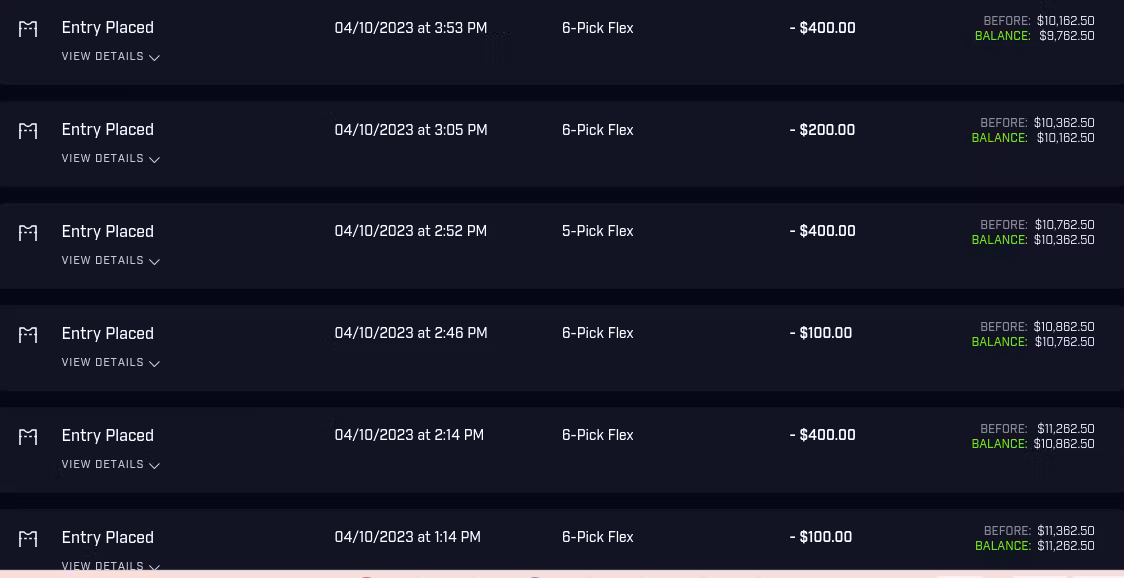
Task: Click the $9,762.50 balance value
Action: tap(1066, 36)
